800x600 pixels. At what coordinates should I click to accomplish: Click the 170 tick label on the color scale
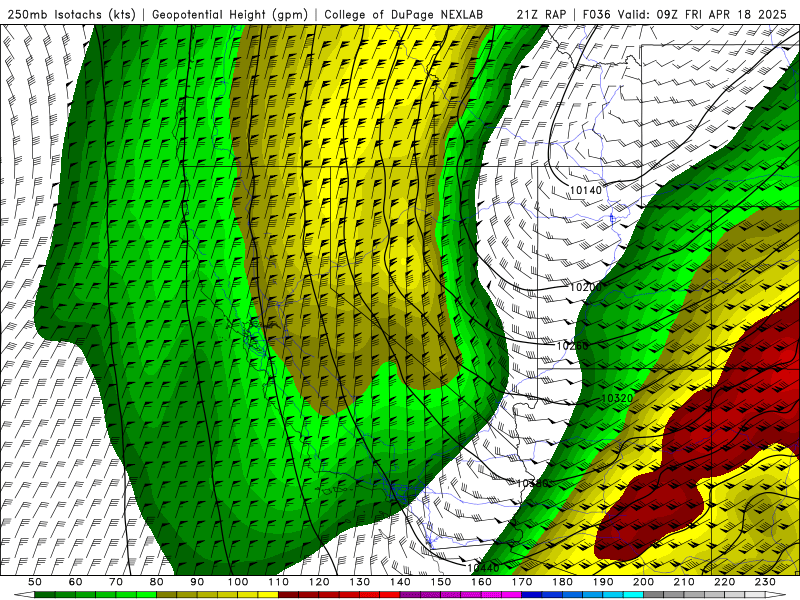point(521,582)
